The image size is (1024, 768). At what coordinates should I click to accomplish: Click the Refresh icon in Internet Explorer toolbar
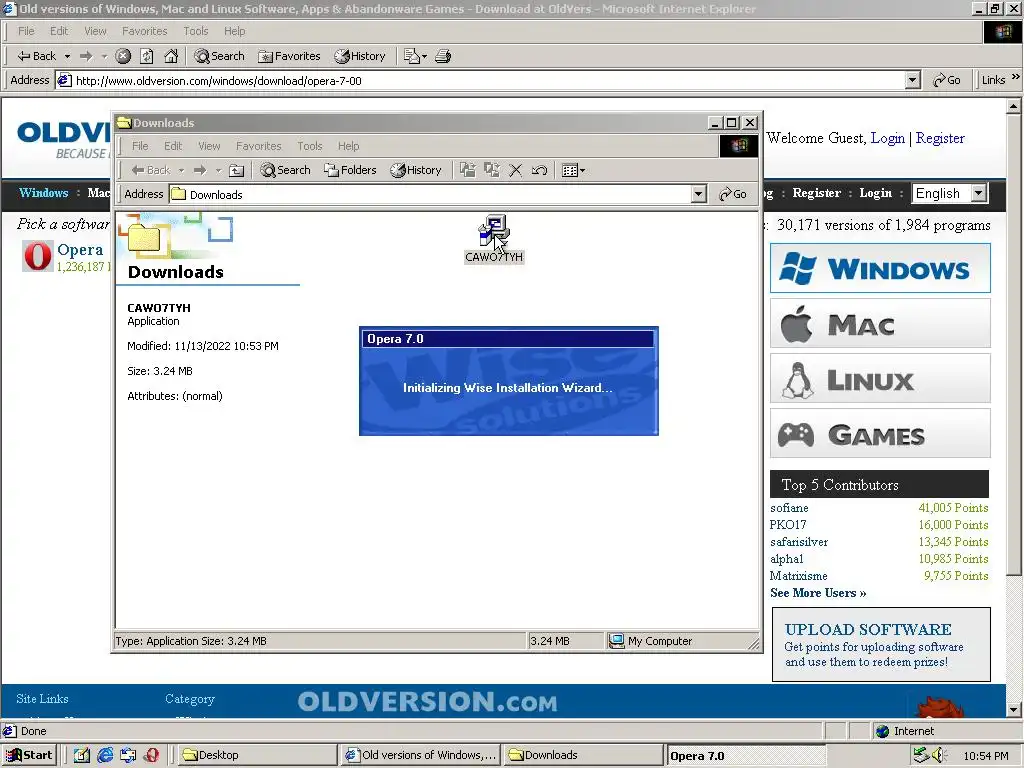(x=147, y=56)
